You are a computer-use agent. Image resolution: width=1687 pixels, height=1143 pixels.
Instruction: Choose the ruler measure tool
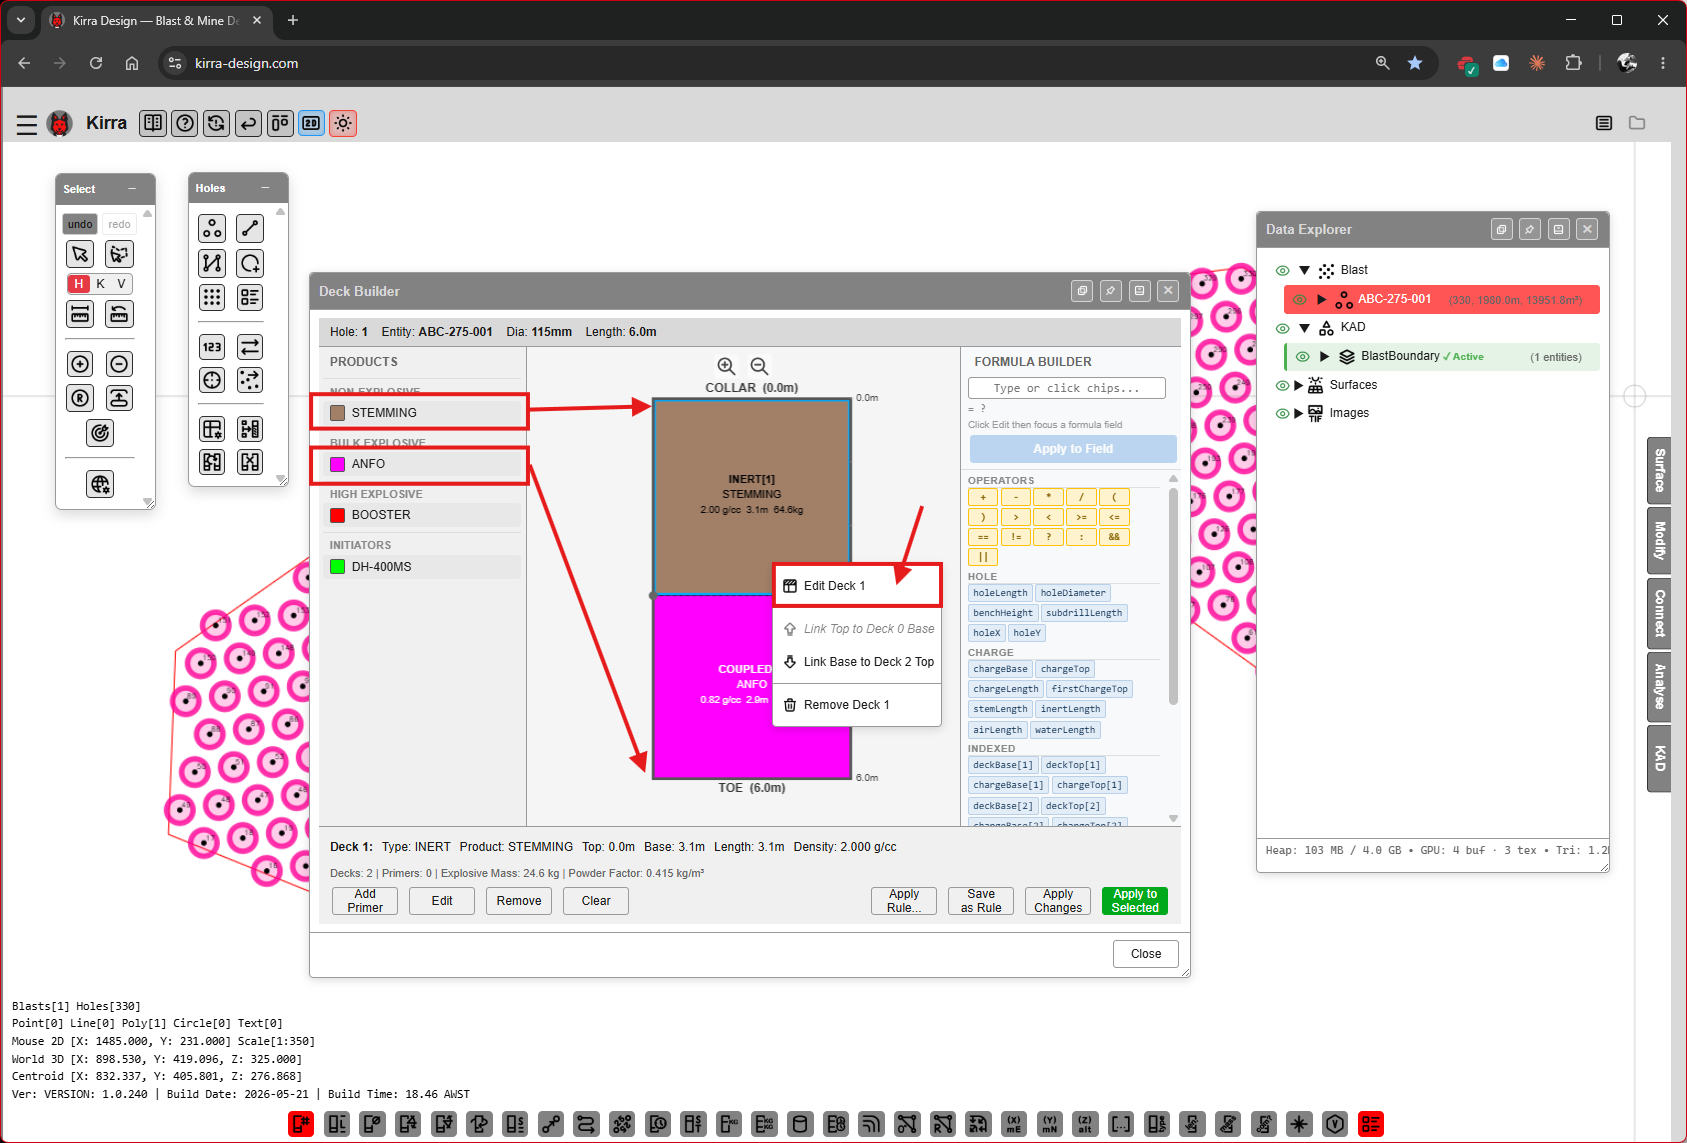[x=81, y=314]
